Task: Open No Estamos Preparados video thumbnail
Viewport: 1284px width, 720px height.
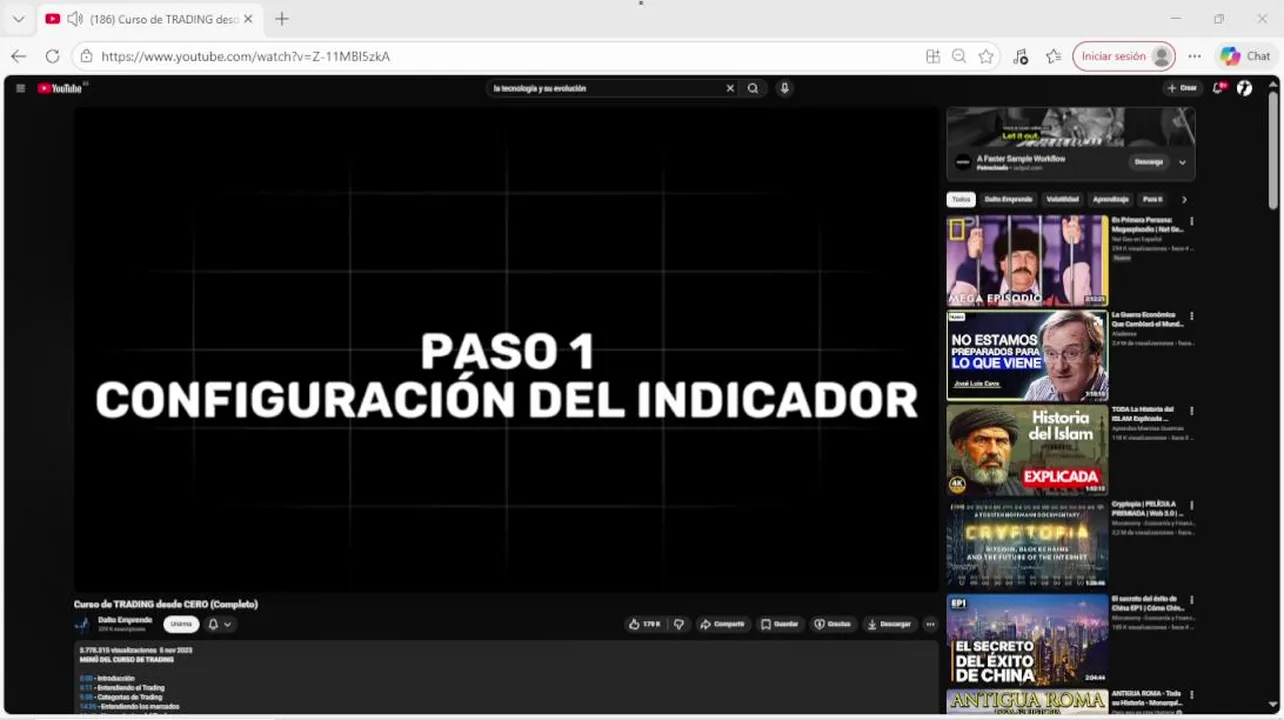Action: pyautogui.click(x=1027, y=355)
